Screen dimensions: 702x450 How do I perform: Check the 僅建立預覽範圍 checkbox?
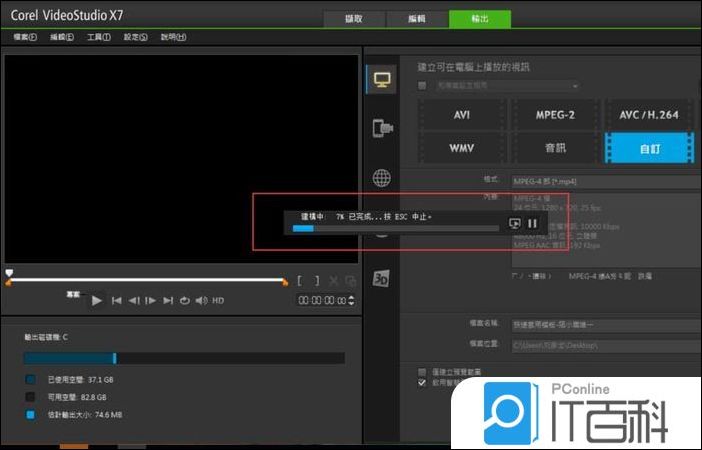[x=422, y=370]
